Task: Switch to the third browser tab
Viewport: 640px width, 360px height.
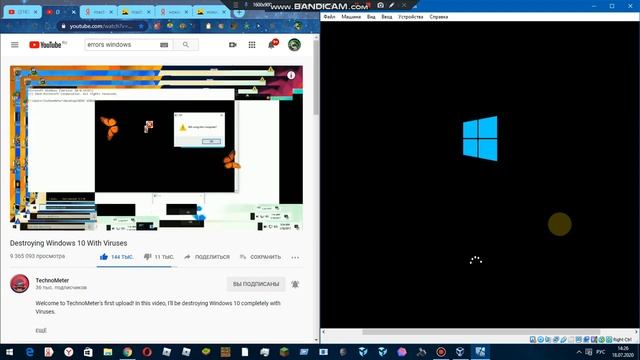Action: point(98,12)
